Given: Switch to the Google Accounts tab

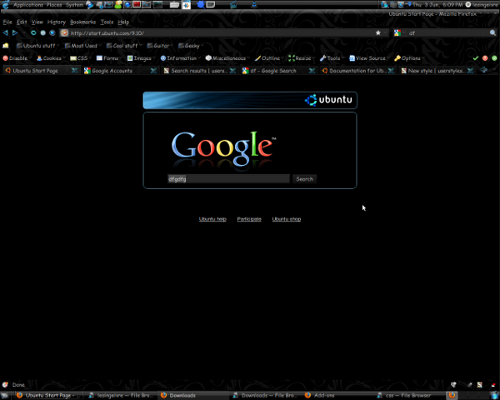Looking at the screenshot, I should coord(115,71).
